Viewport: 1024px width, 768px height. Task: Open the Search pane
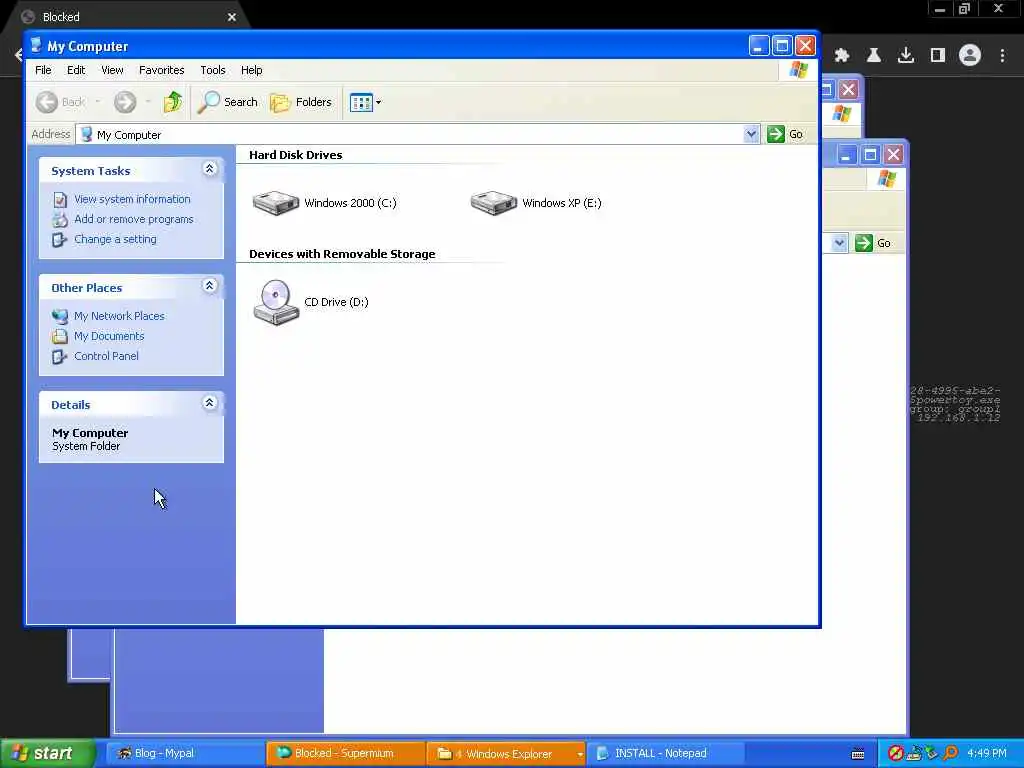point(228,102)
